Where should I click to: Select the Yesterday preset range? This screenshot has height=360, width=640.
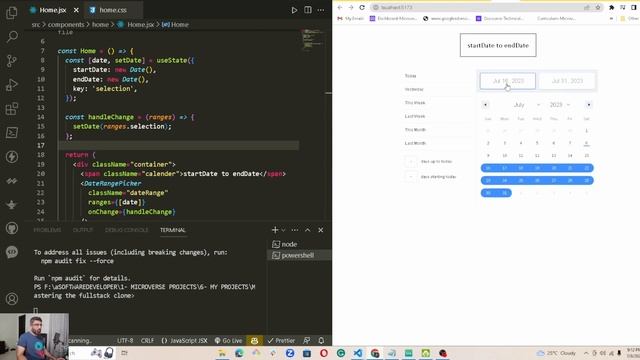(x=414, y=89)
